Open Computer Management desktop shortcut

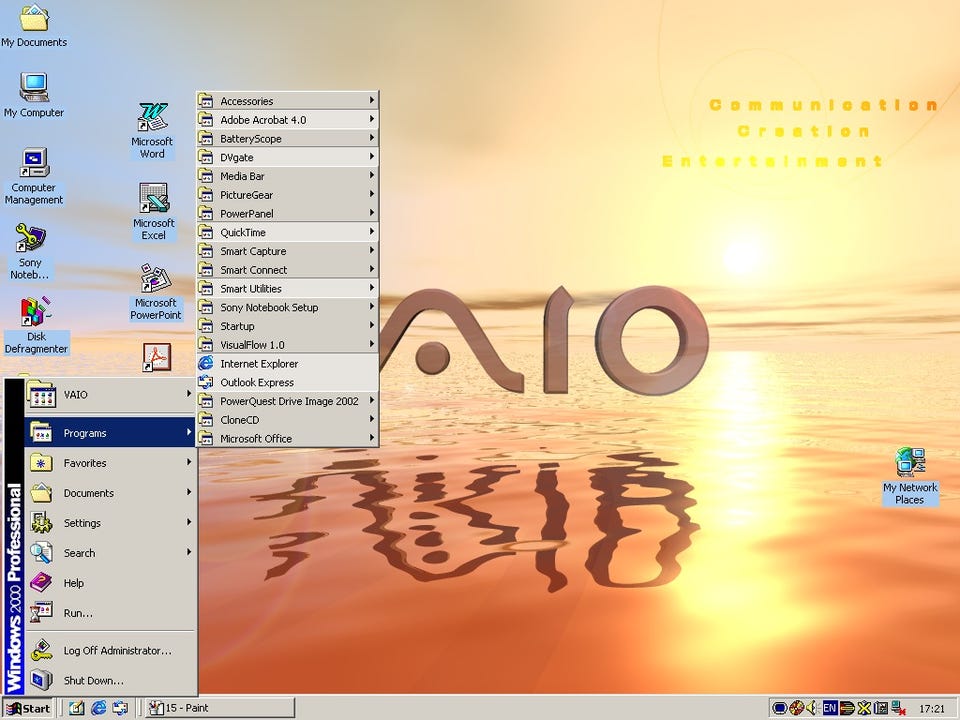click(34, 176)
